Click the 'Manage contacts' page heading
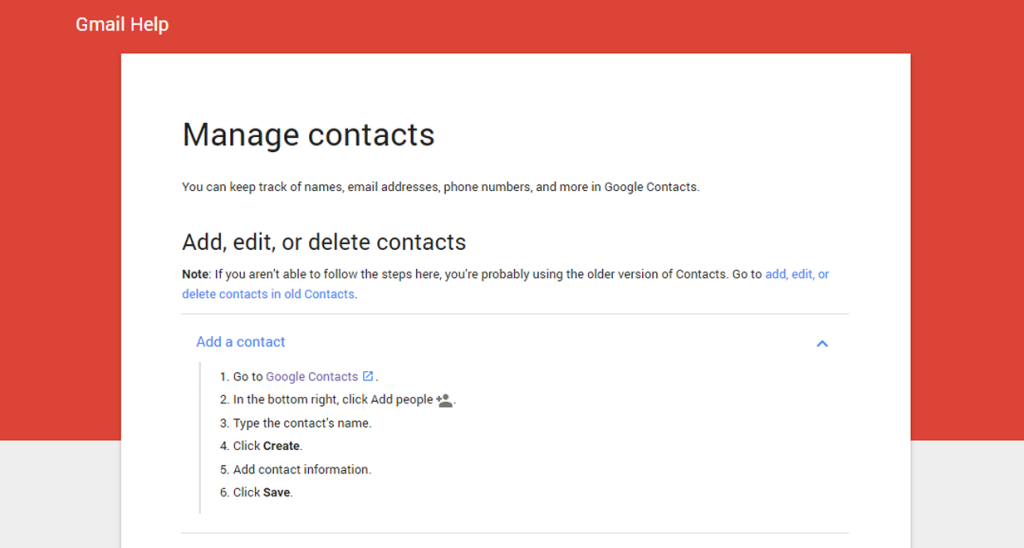Image resolution: width=1024 pixels, height=548 pixels. click(x=308, y=135)
